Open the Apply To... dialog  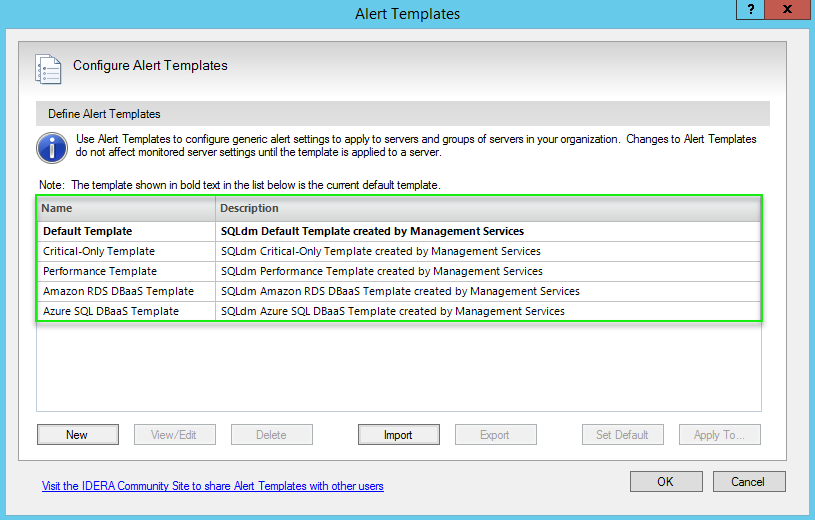point(719,435)
